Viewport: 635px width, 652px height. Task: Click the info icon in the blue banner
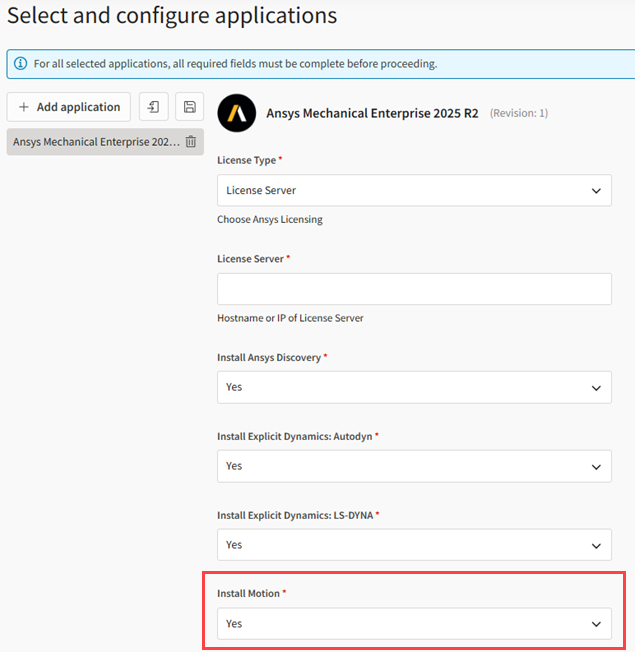coord(20,64)
